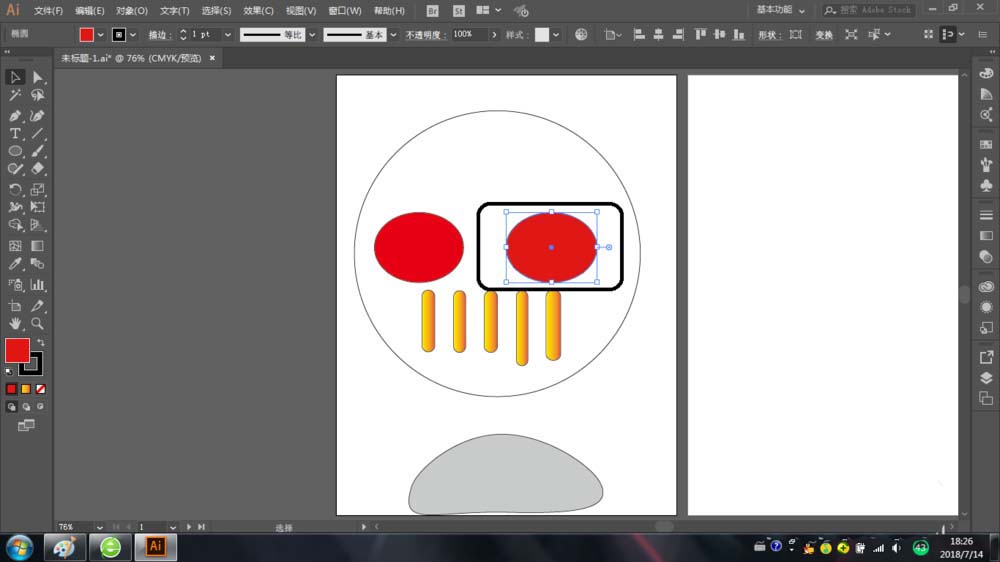
Task: Open the 文件(F) menu
Action: point(48,11)
